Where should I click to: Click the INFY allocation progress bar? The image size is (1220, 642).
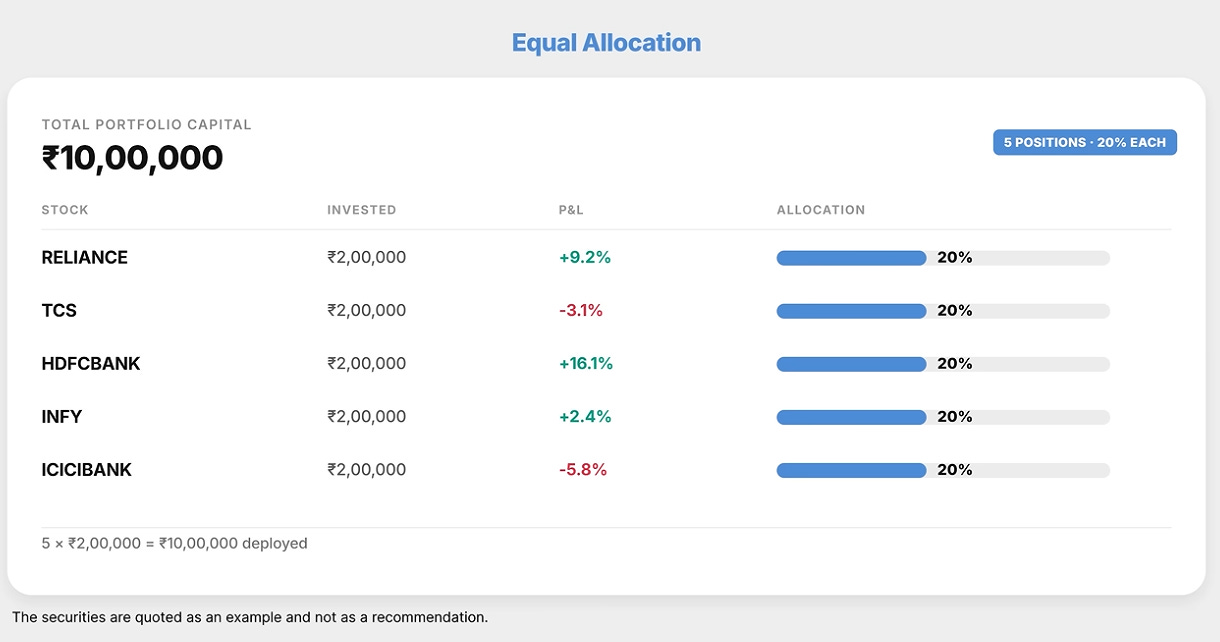943,417
